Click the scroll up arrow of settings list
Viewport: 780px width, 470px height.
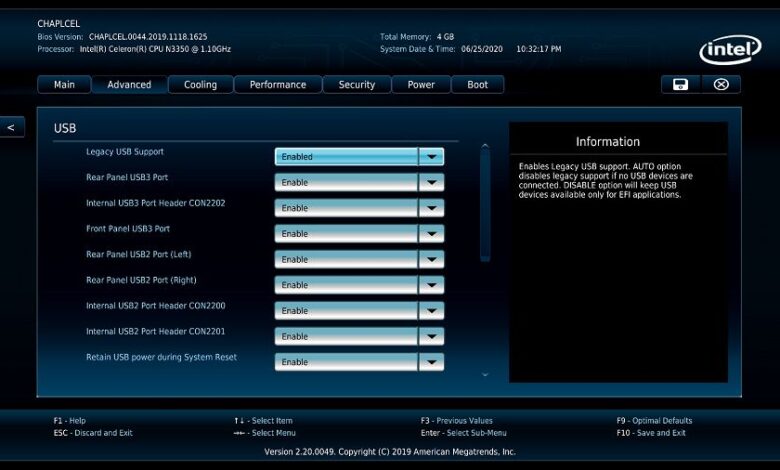[485, 146]
